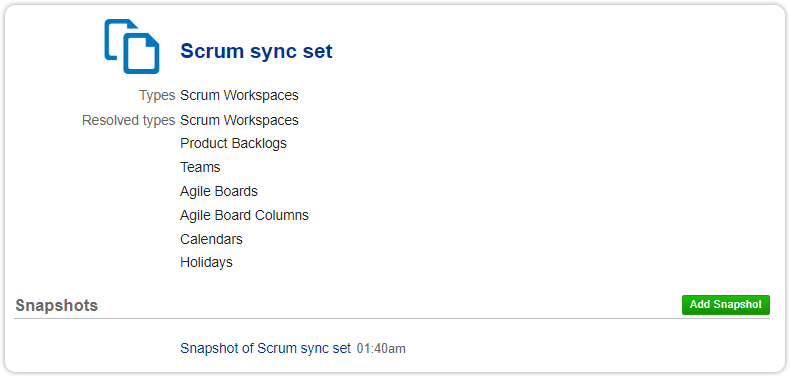Click the Teams resolved type
The image size is (790, 377).
click(x=200, y=167)
